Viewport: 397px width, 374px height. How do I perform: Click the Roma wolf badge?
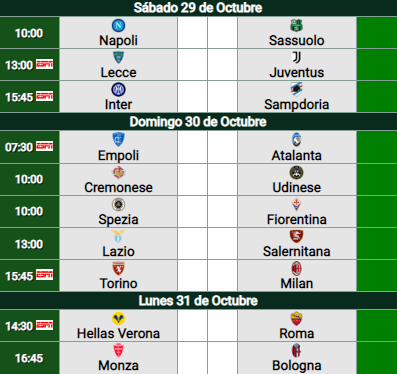(296, 318)
